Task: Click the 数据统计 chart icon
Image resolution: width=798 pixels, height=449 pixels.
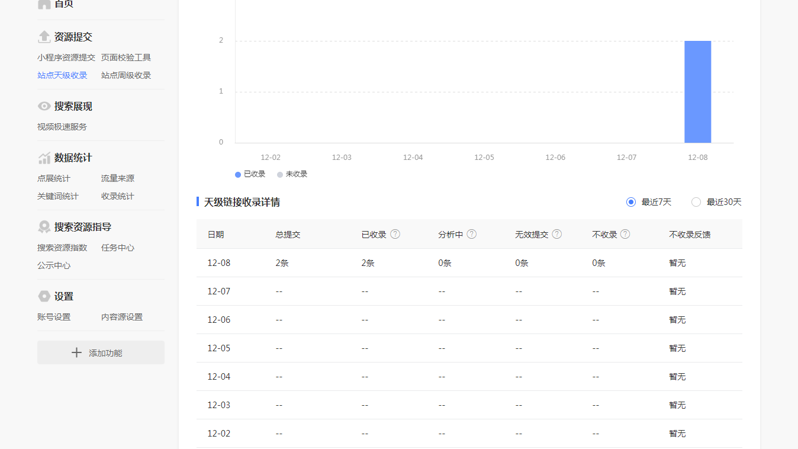Action: tap(44, 158)
